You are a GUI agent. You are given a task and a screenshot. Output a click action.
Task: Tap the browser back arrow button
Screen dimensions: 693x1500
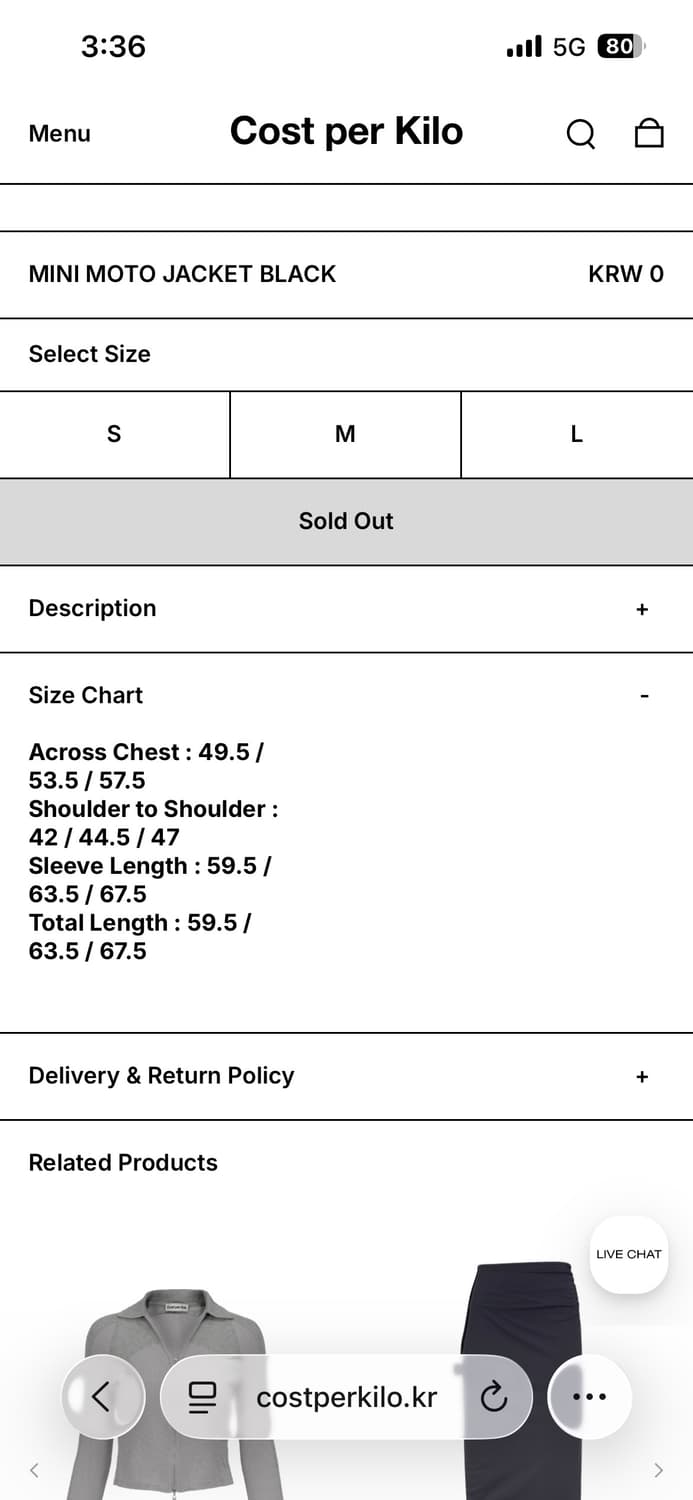click(102, 1396)
